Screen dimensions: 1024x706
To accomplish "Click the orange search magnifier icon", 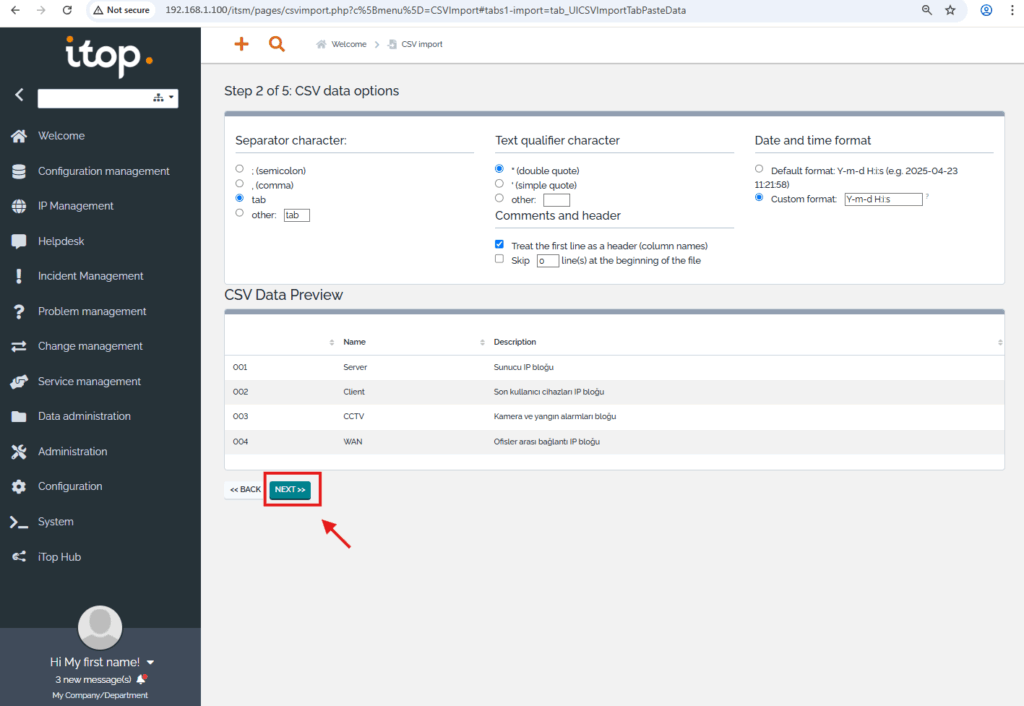I will [x=277, y=44].
